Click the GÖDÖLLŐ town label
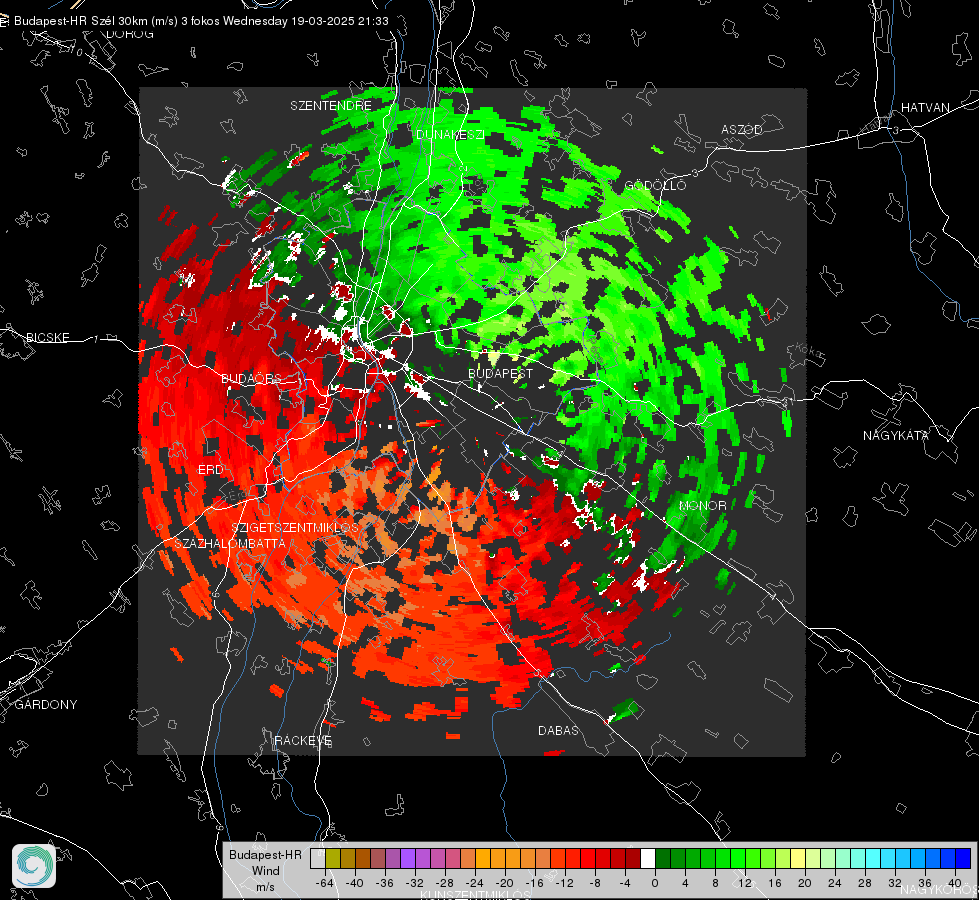This screenshot has width=979, height=900. click(x=656, y=185)
